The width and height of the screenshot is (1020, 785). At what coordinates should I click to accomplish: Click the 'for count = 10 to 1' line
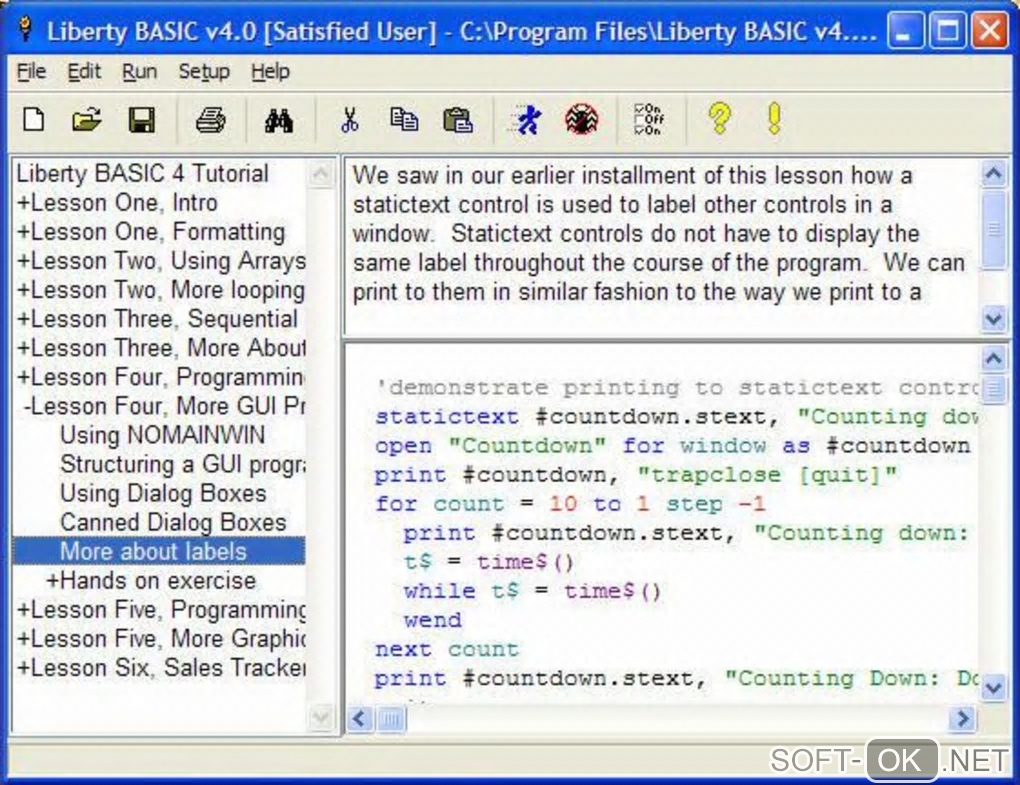pos(570,504)
